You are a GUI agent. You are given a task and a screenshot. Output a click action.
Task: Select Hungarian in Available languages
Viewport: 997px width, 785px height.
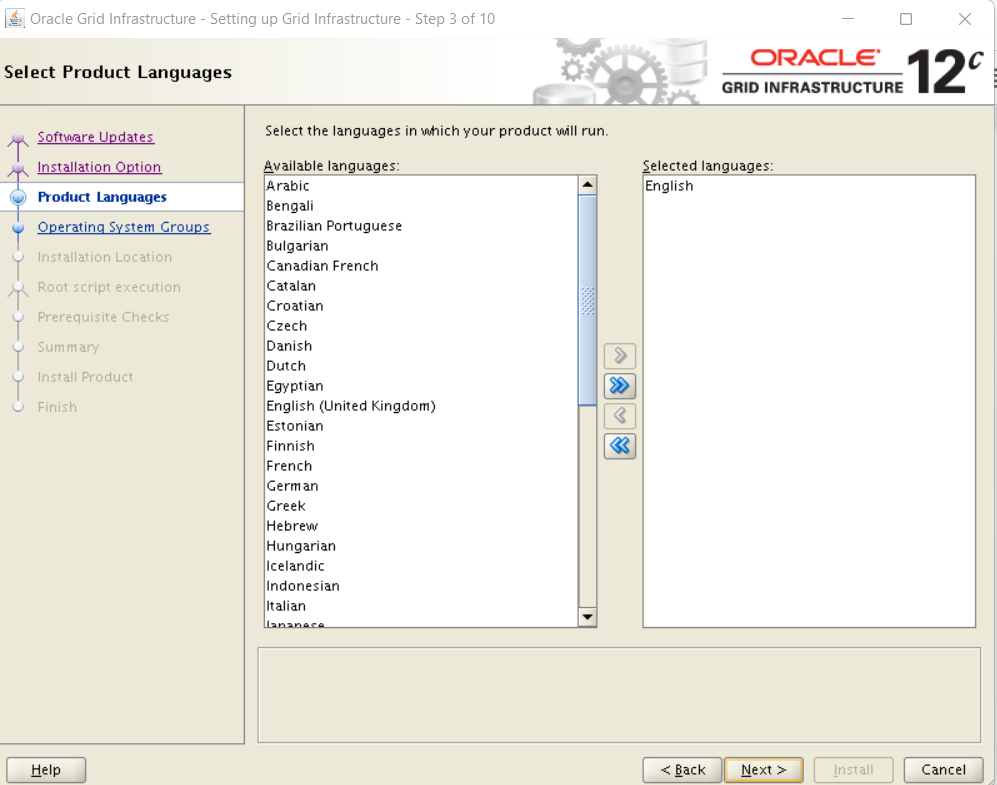[x=421, y=546]
